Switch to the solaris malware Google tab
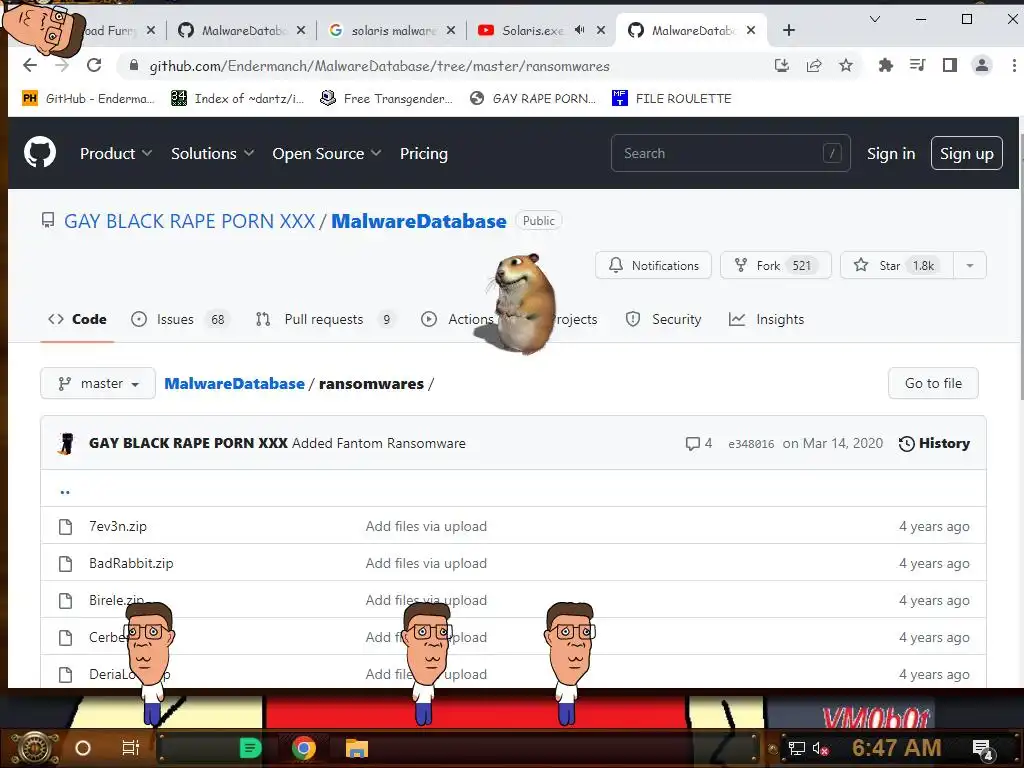This screenshot has height=768, width=1024. click(x=391, y=30)
